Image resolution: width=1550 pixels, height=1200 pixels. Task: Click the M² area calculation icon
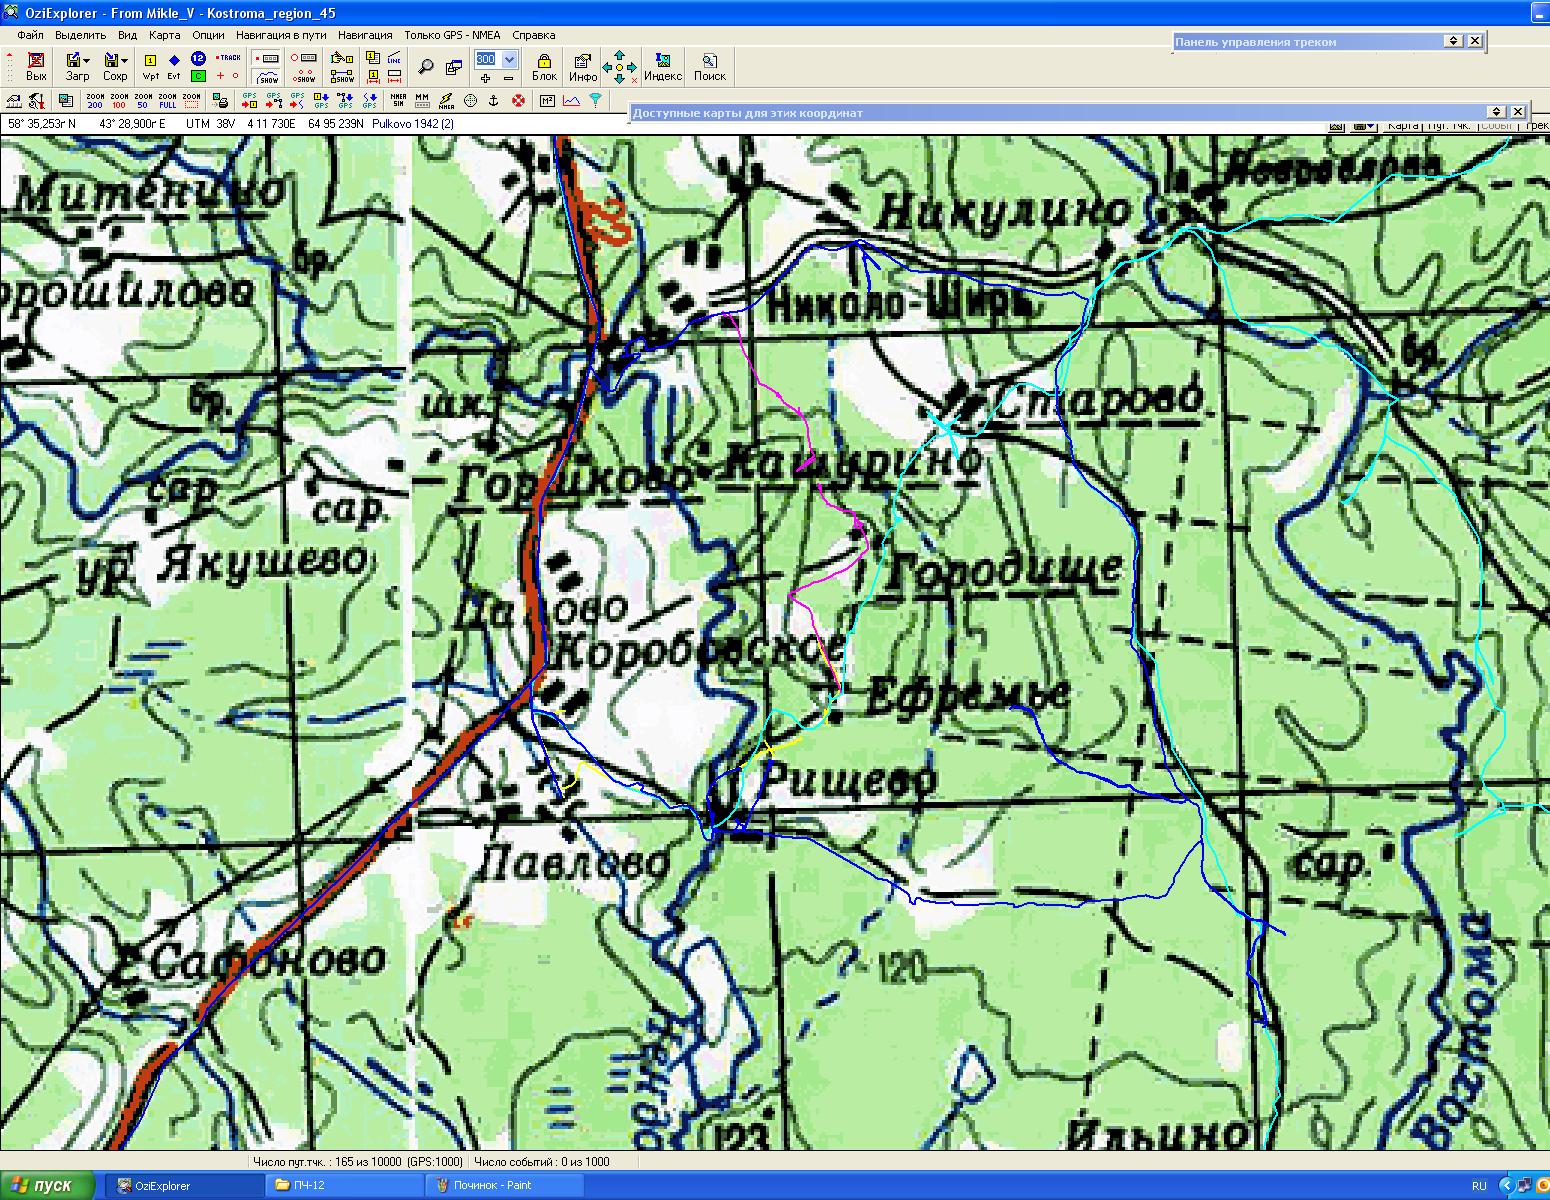point(547,100)
